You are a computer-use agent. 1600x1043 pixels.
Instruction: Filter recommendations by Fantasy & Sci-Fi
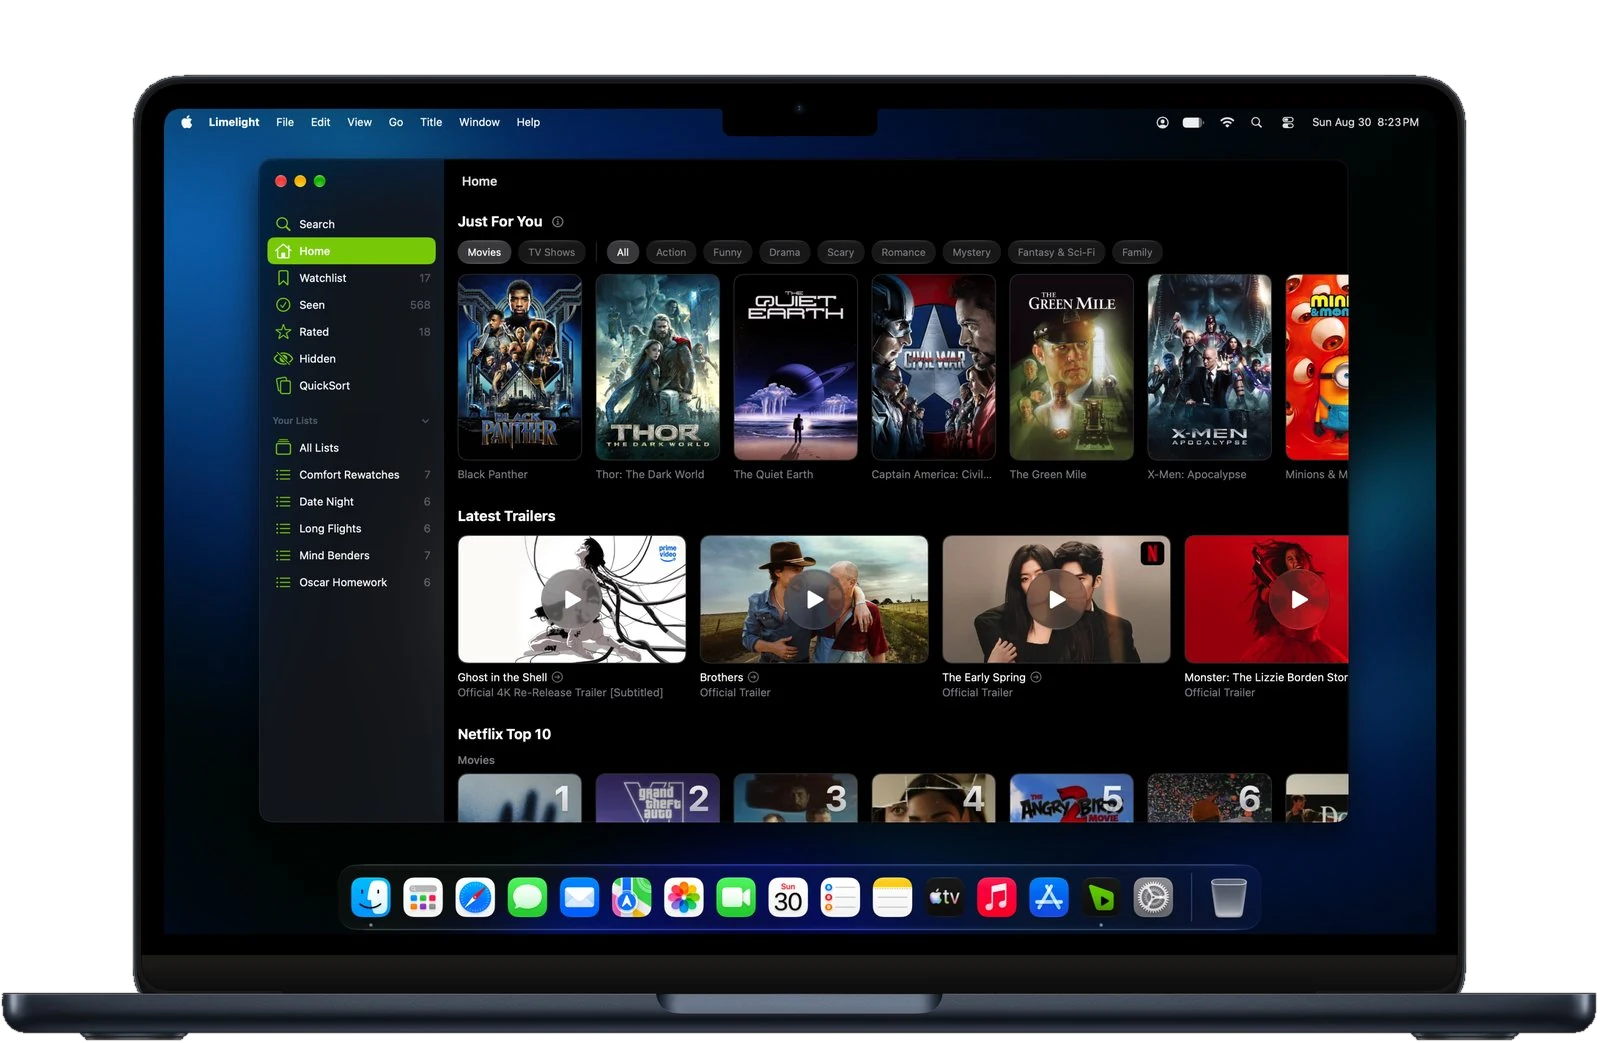click(x=1056, y=252)
